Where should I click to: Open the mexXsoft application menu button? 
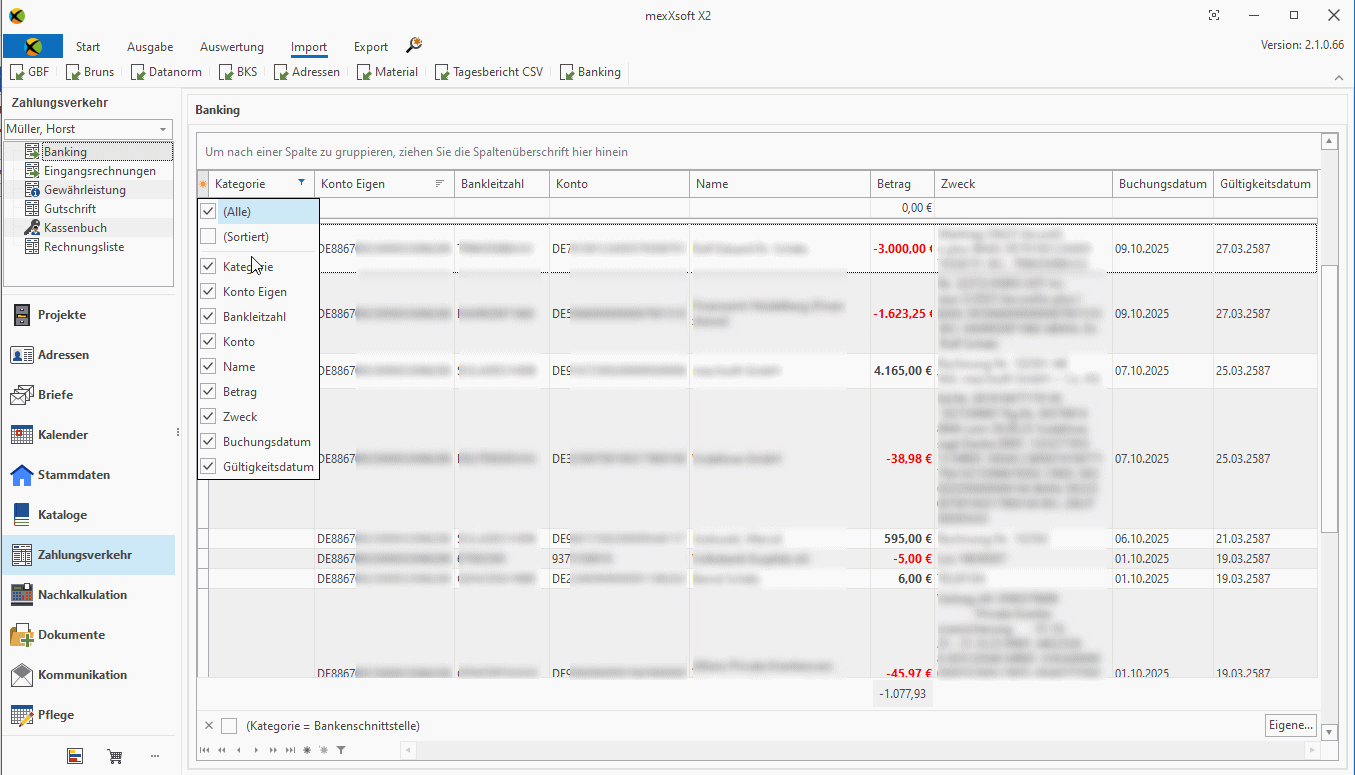click(x=33, y=46)
